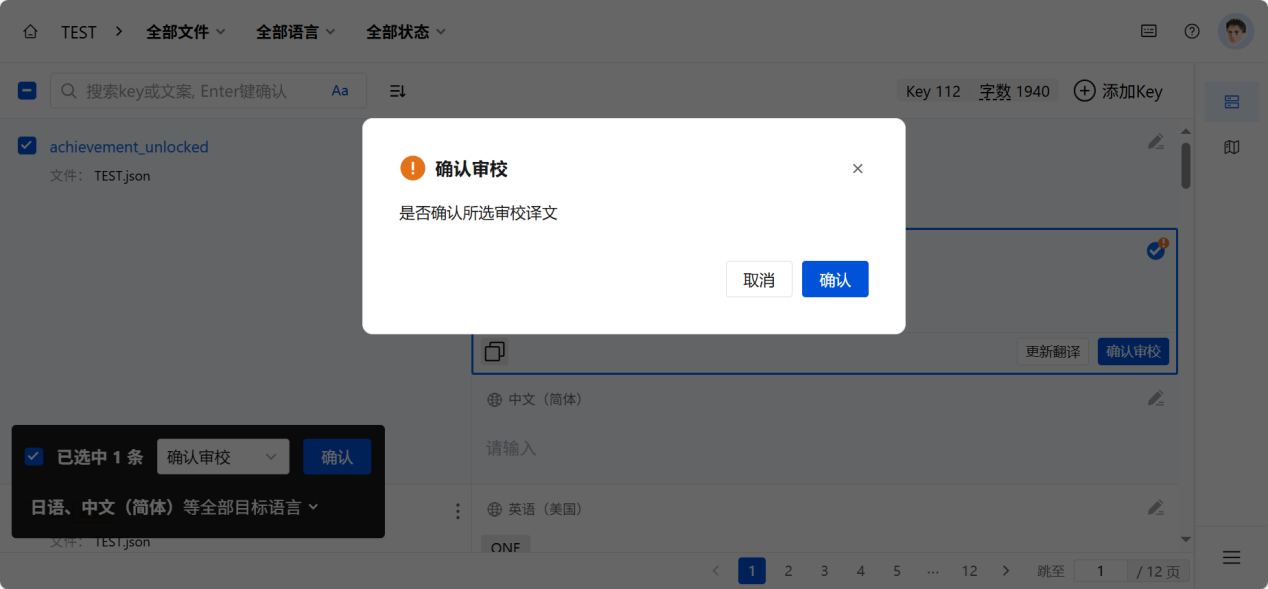This screenshot has width=1268, height=589.
Task: Toggle the select-all checkbox near search
Action: coord(27,91)
